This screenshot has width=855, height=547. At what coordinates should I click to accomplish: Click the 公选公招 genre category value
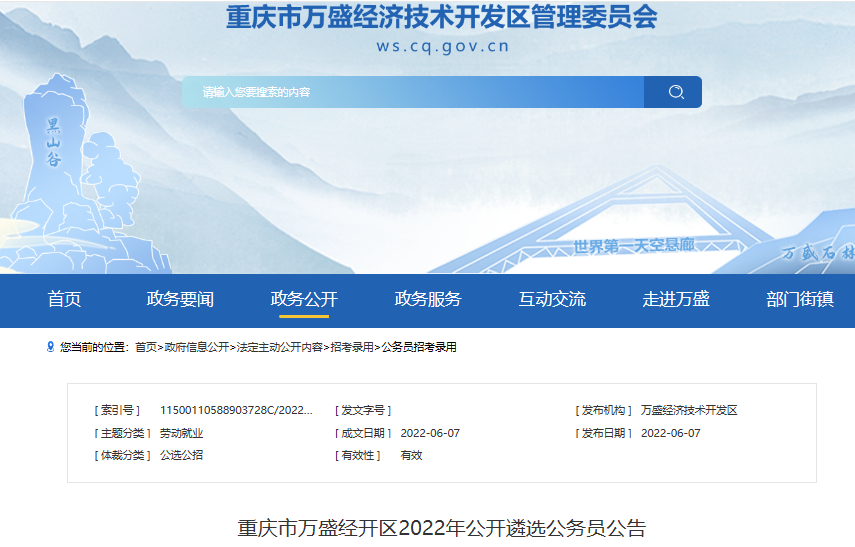(182, 455)
